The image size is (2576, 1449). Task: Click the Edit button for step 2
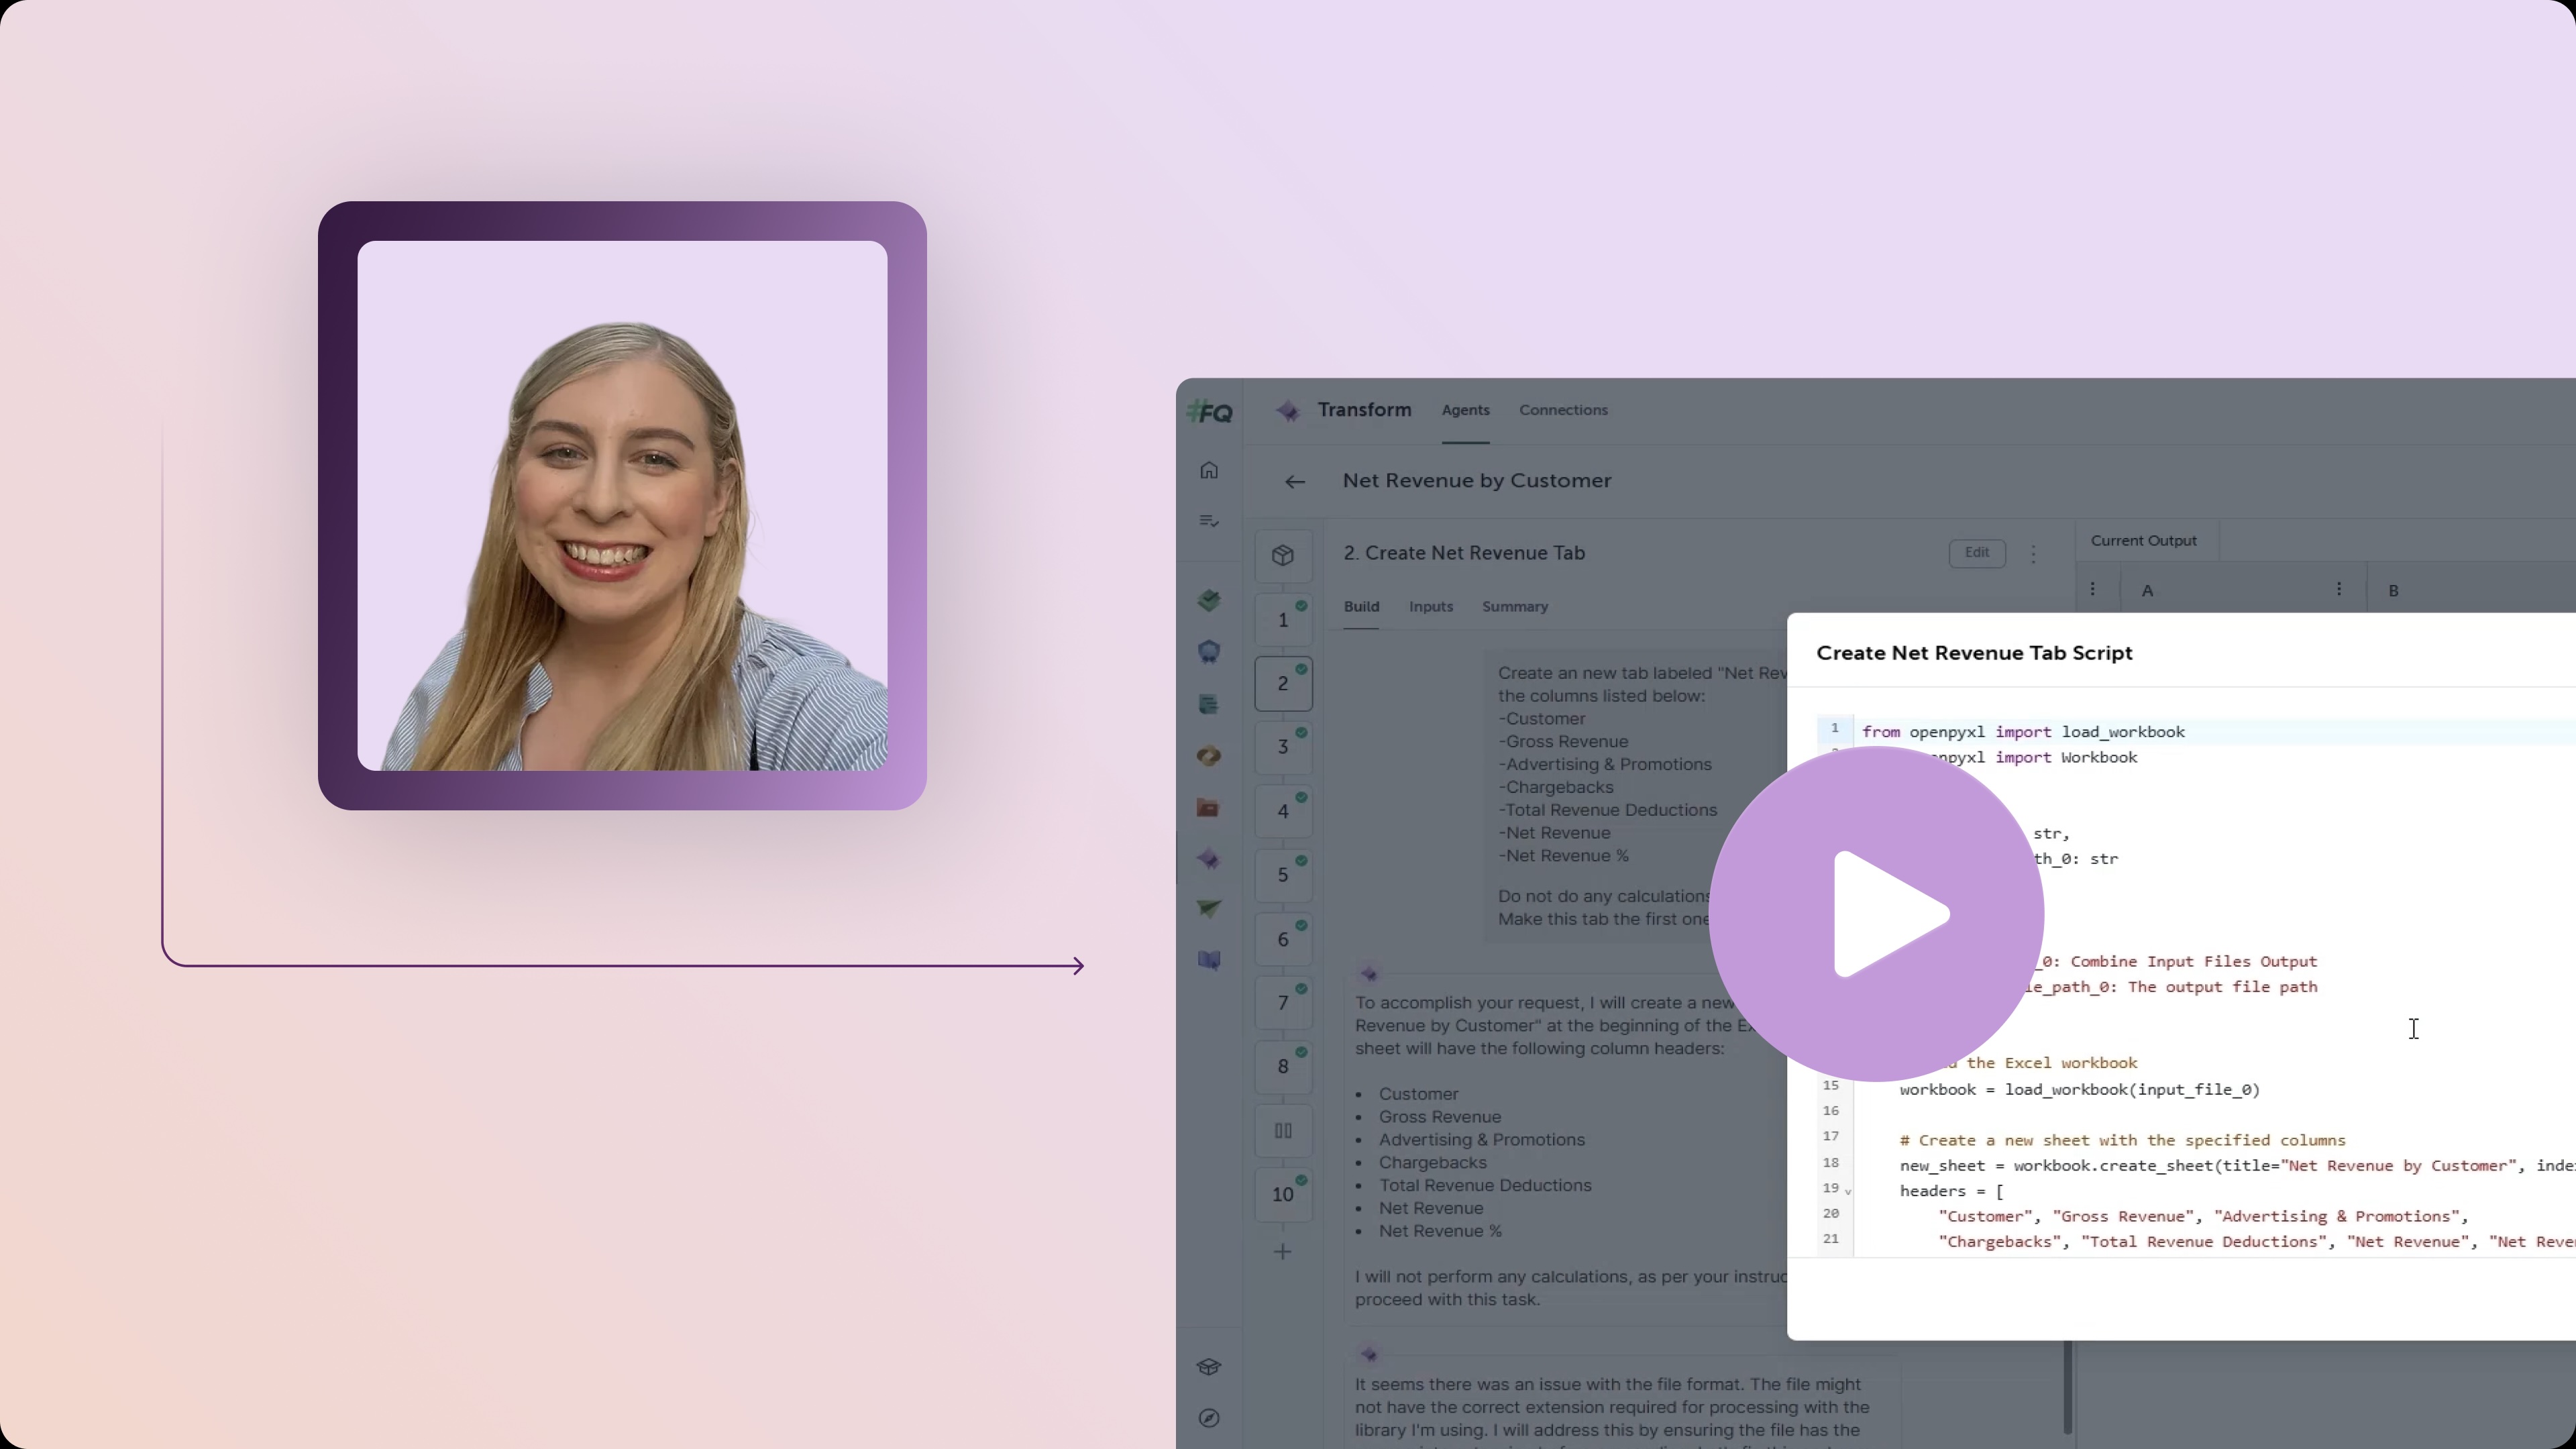click(1976, 553)
